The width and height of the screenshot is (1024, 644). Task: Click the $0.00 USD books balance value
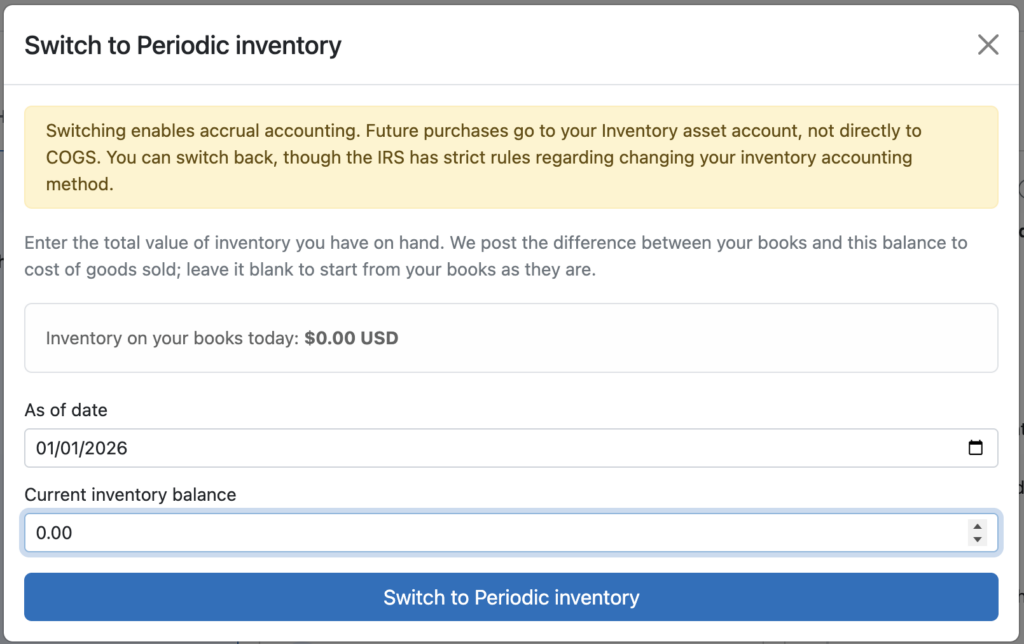click(351, 338)
